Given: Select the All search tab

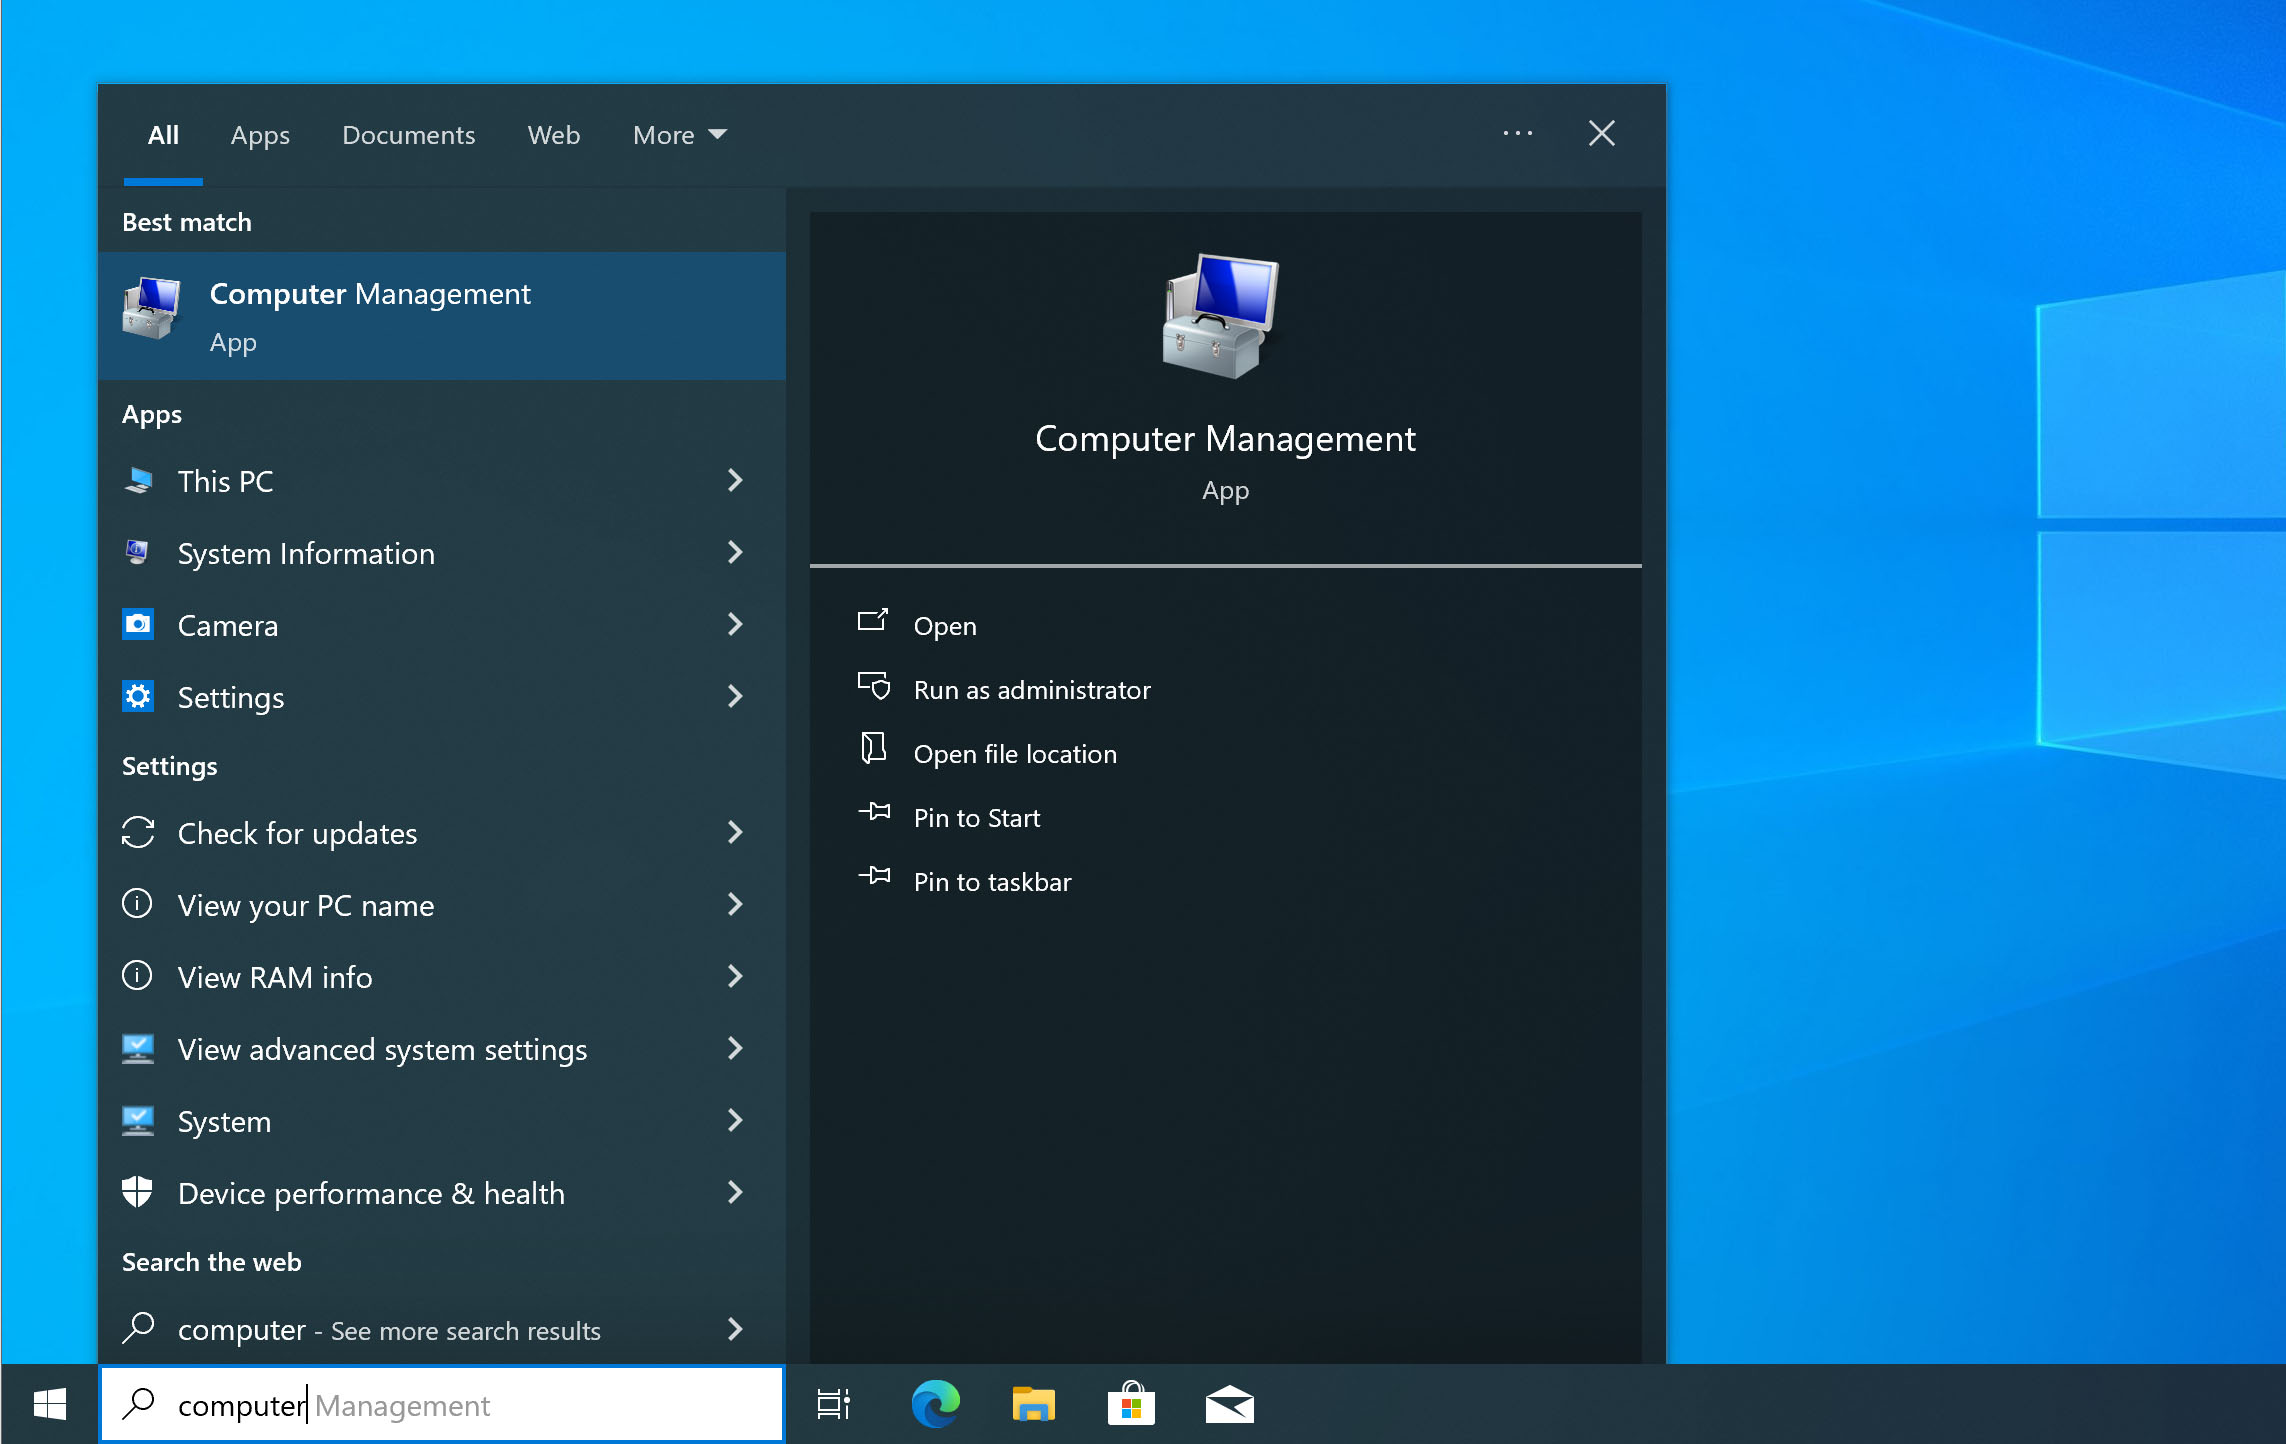Looking at the screenshot, I should coord(163,135).
